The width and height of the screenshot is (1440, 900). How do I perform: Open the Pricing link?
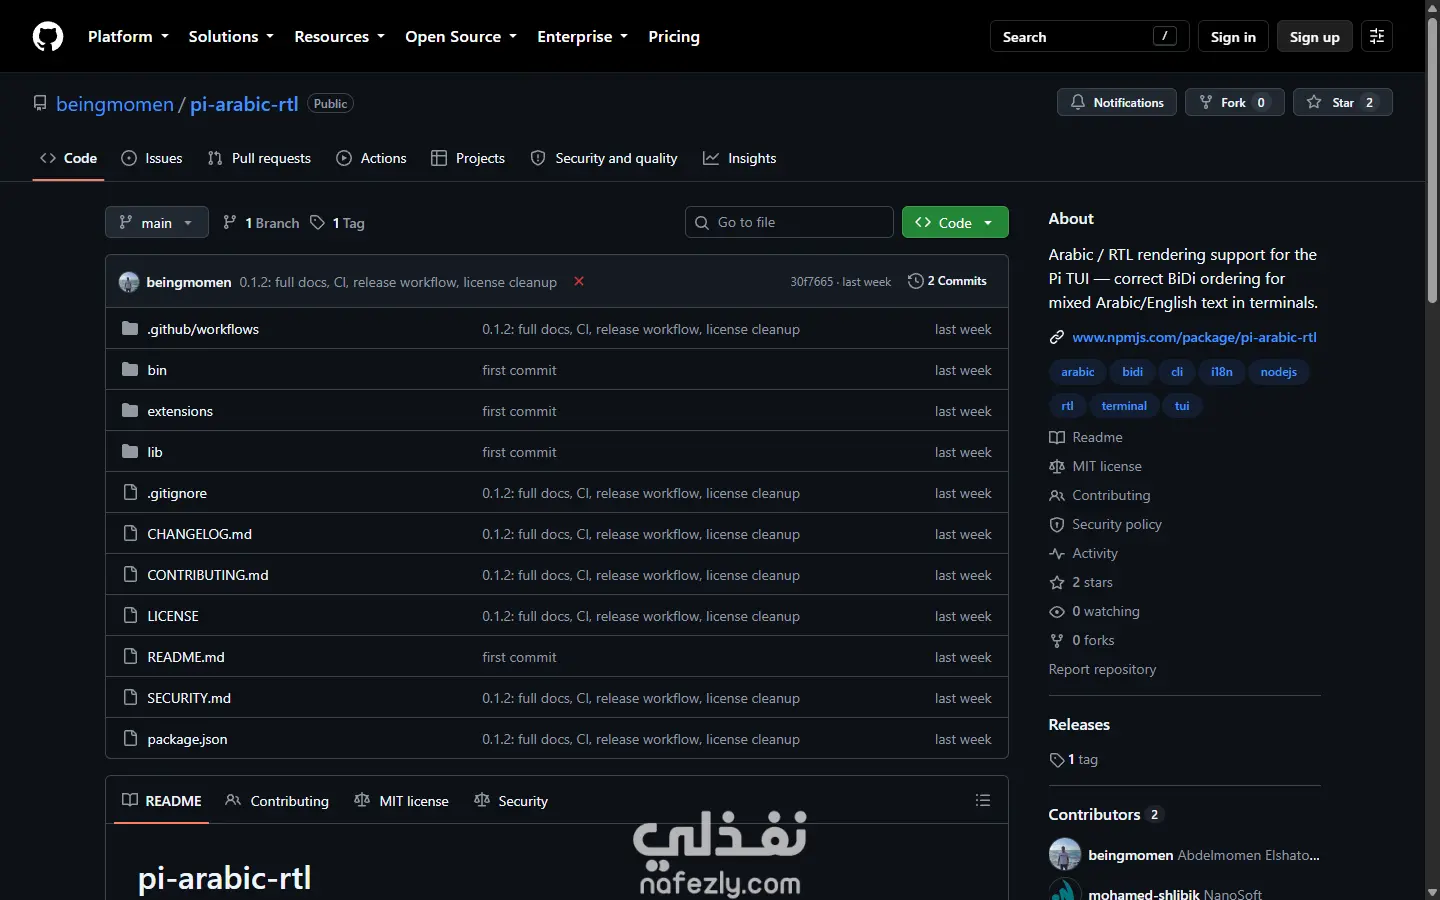pos(674,37)
